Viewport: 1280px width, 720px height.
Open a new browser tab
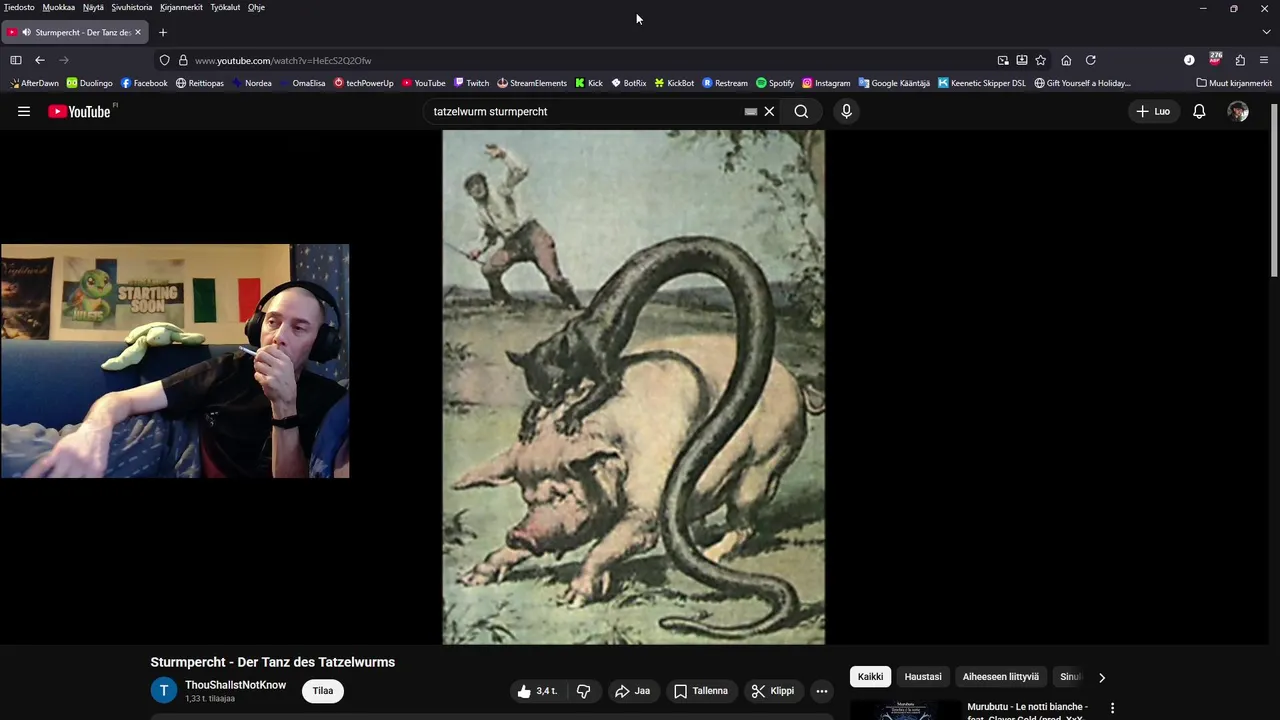coord(163,32)
